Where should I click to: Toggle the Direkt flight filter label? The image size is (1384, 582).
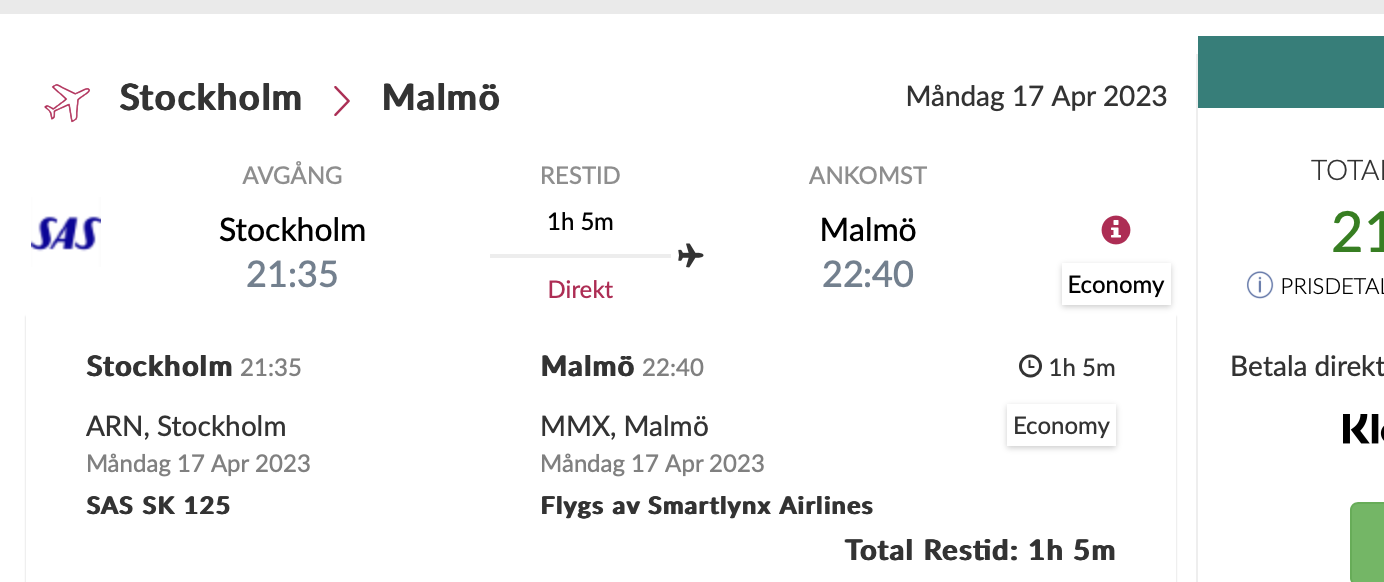(x=580, y=289)
